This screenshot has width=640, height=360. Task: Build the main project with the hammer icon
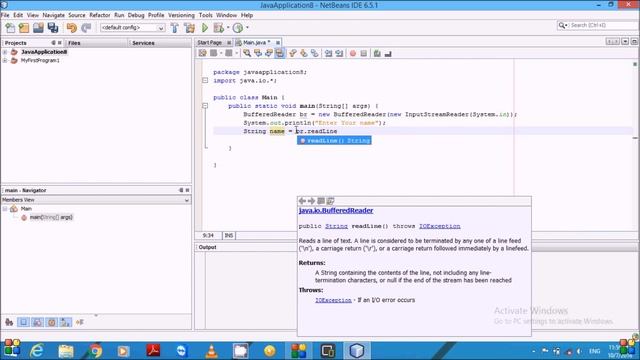175,28
